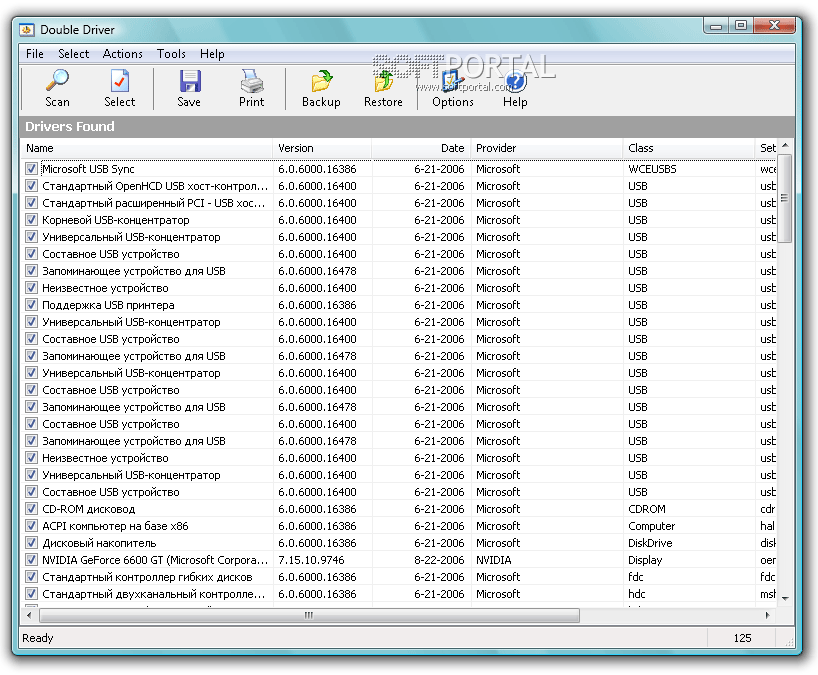This screenshot has height=675, width=818.
Task: Click the Select toolbar icon
Action: tap(119, 81)
